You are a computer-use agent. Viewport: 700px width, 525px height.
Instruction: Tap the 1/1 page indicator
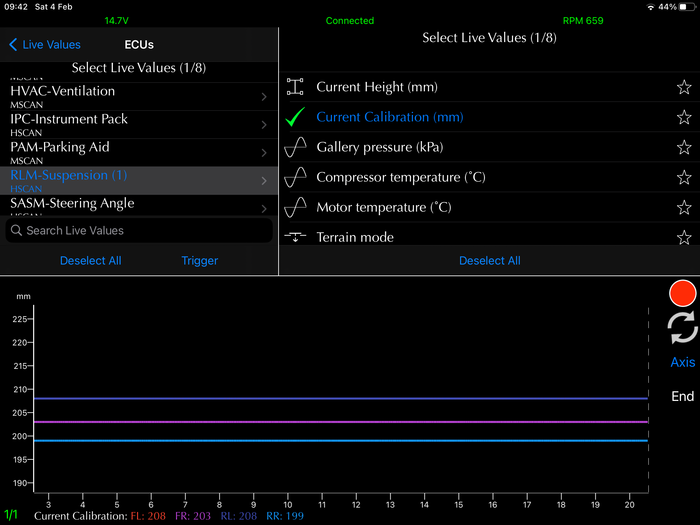(11, 515)
